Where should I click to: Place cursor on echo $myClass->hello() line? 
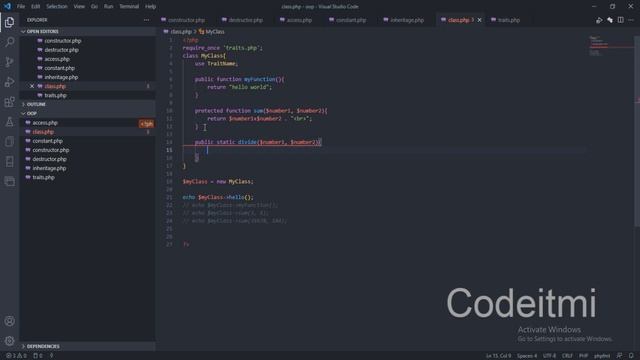[218, 197]
